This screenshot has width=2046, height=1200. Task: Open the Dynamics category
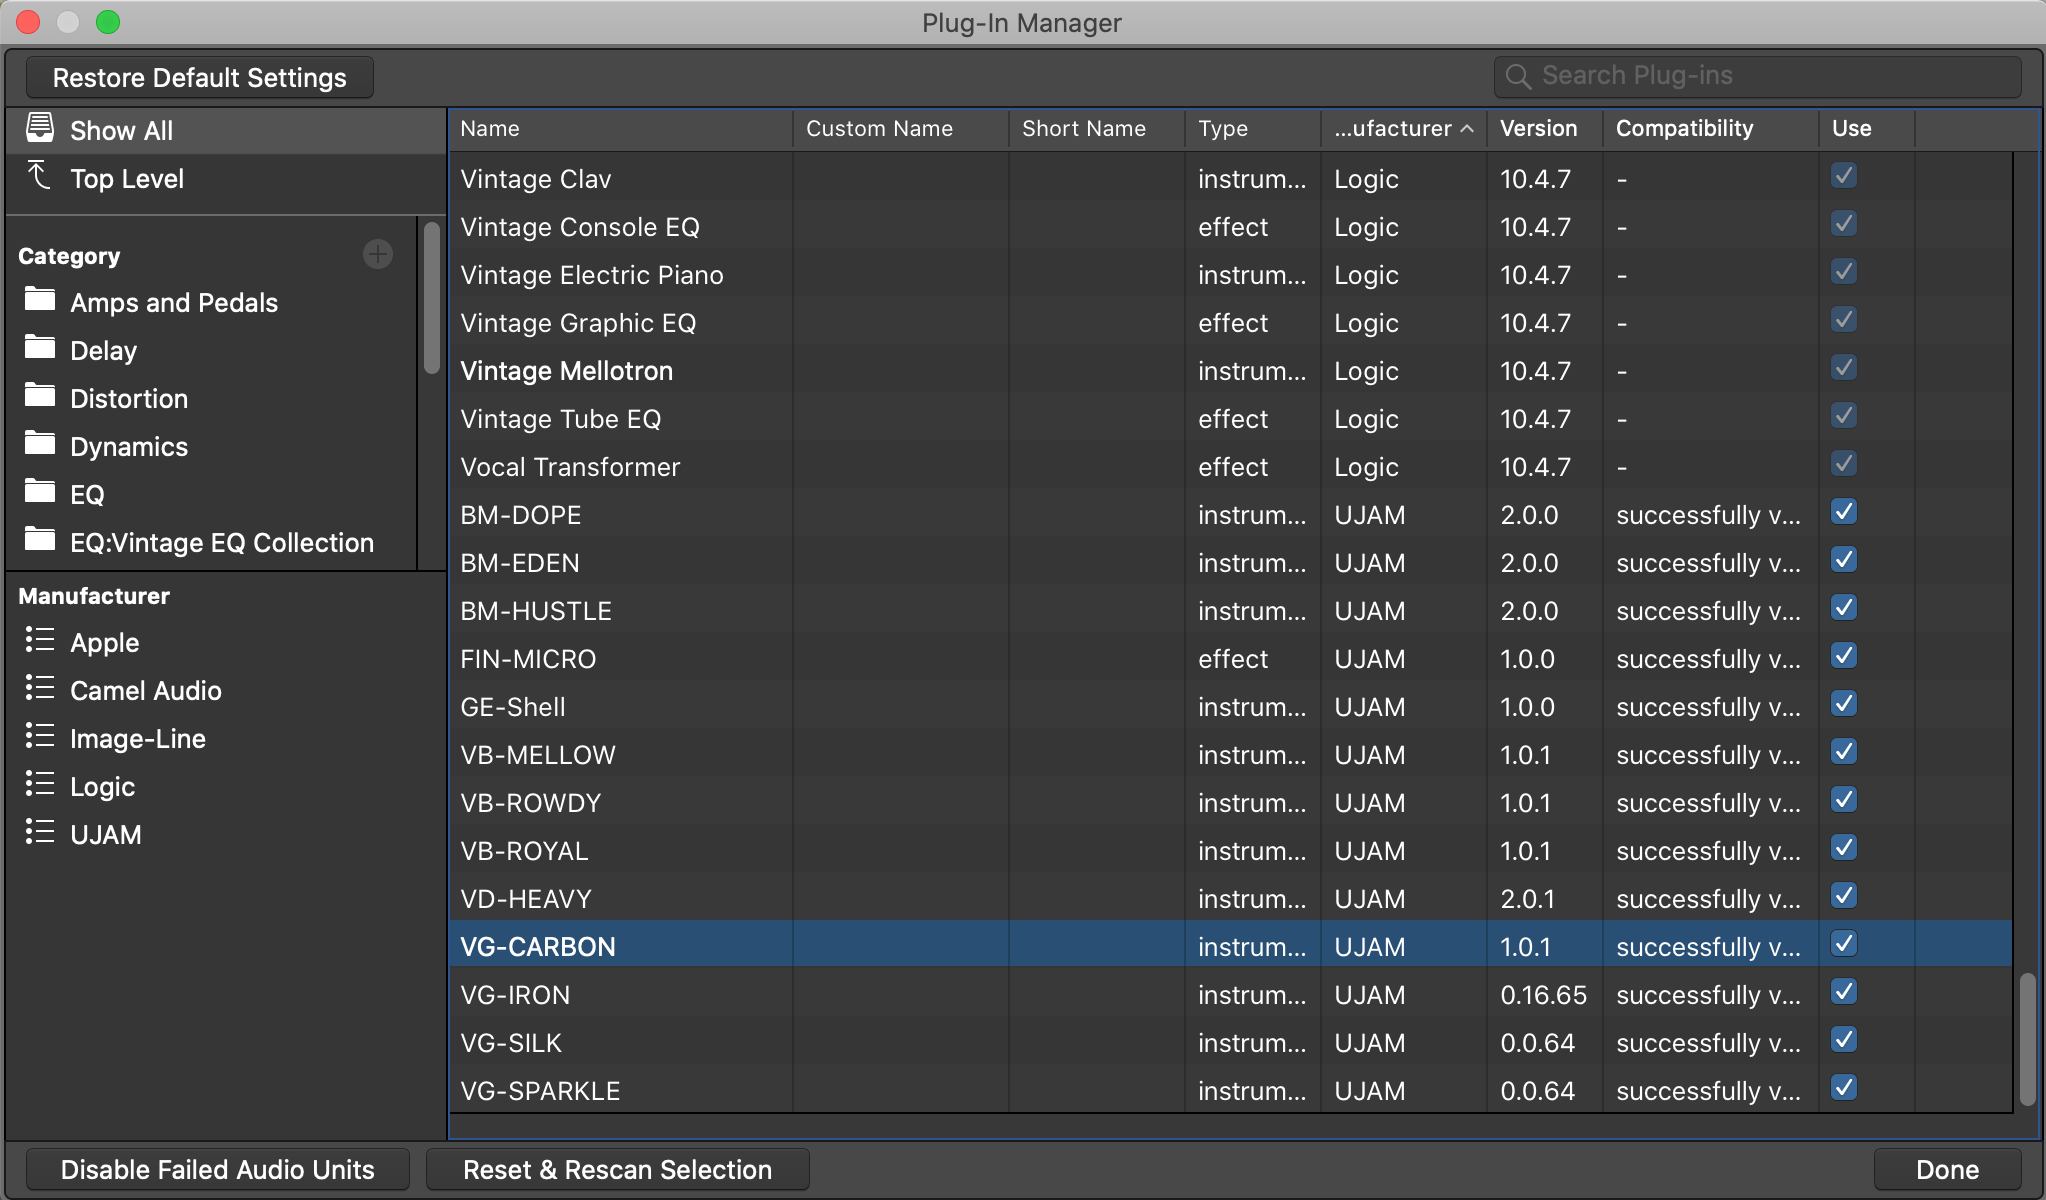point(212,447)
